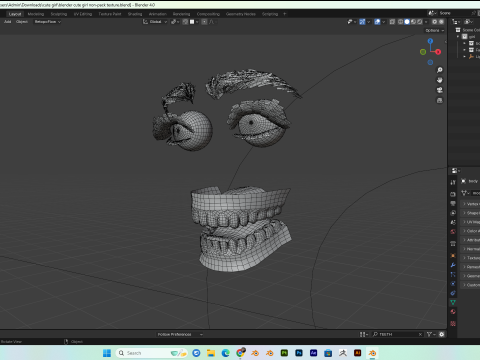Open the View Layer properties tab
The image size is (480, 360).
[x=453, y=213]
